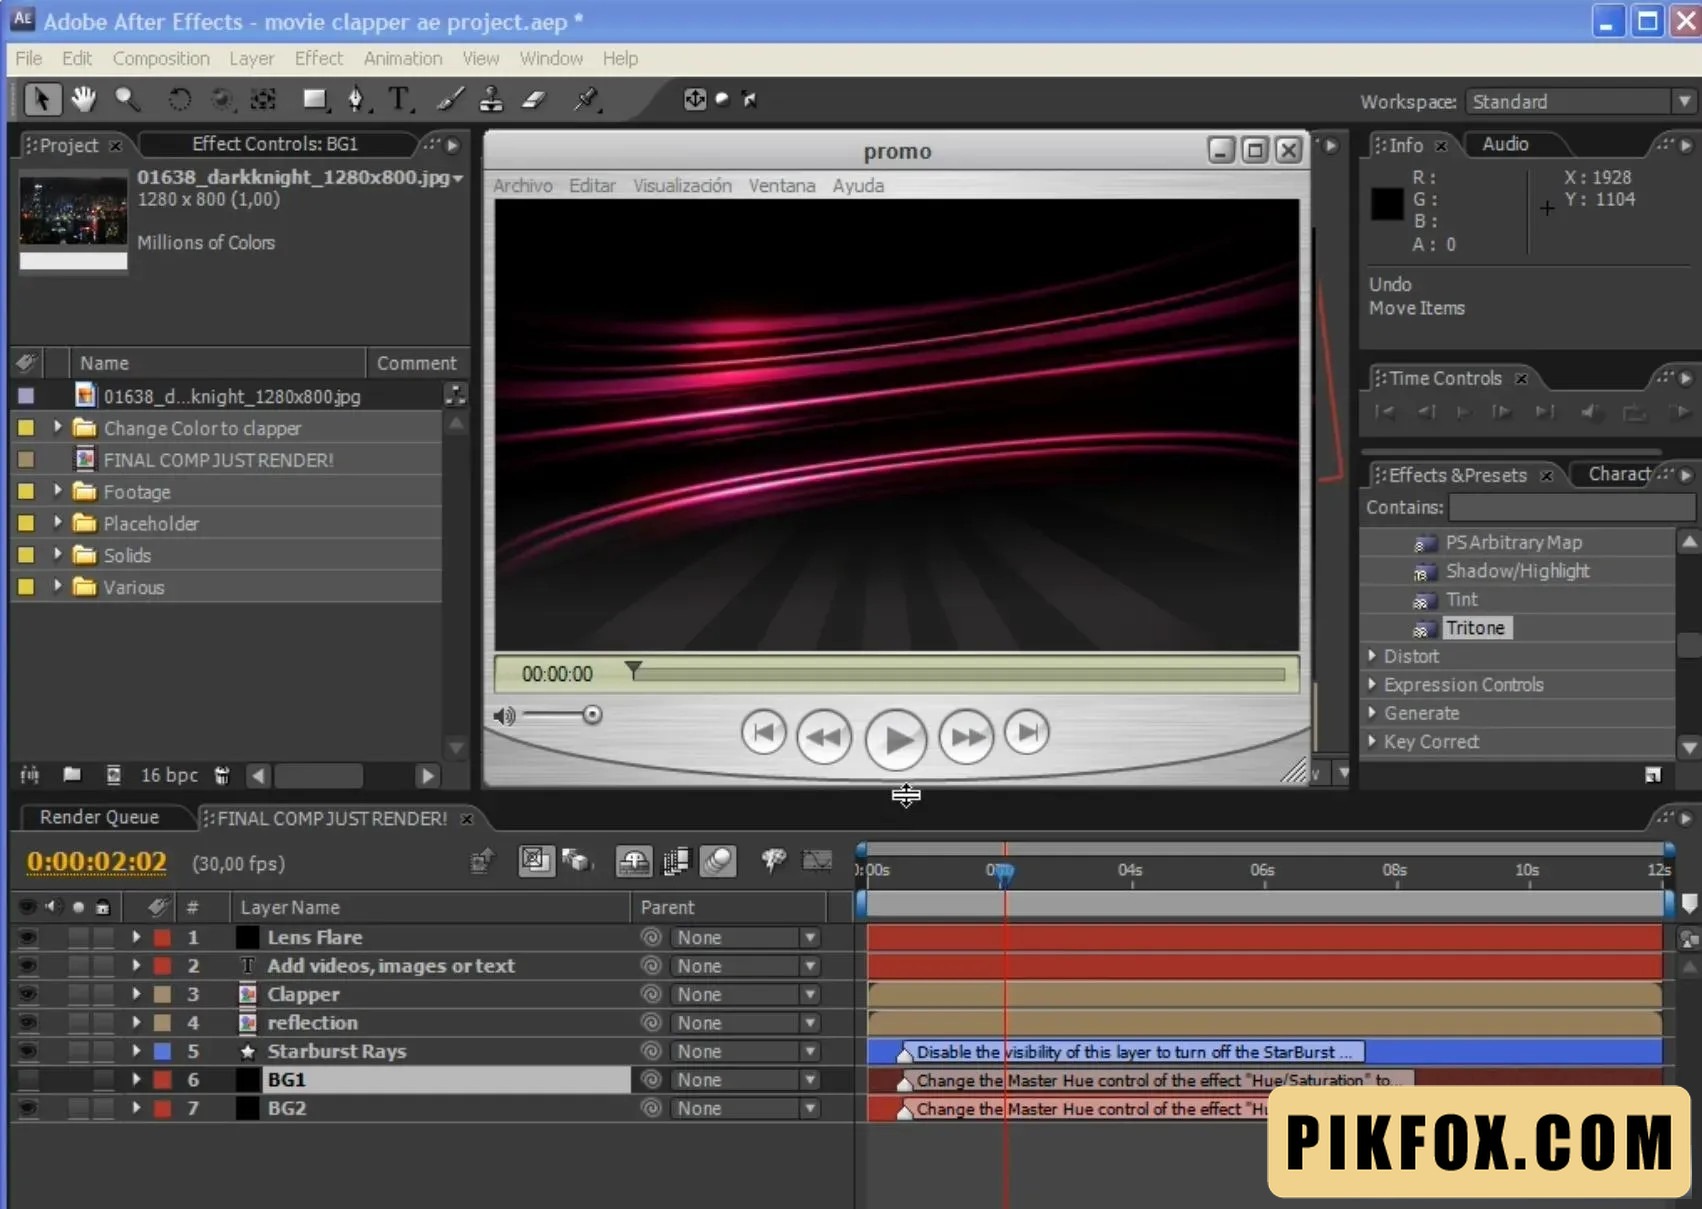Toggle Draft 3D icon in timeline
1702x1209 pixels.
pos(577,861)
